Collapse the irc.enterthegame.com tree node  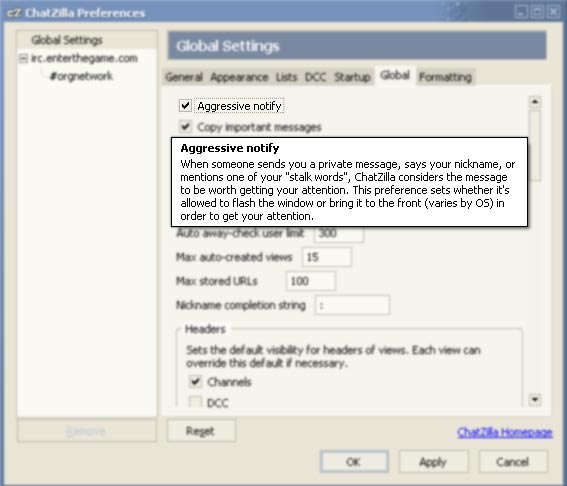click(24, 58)
